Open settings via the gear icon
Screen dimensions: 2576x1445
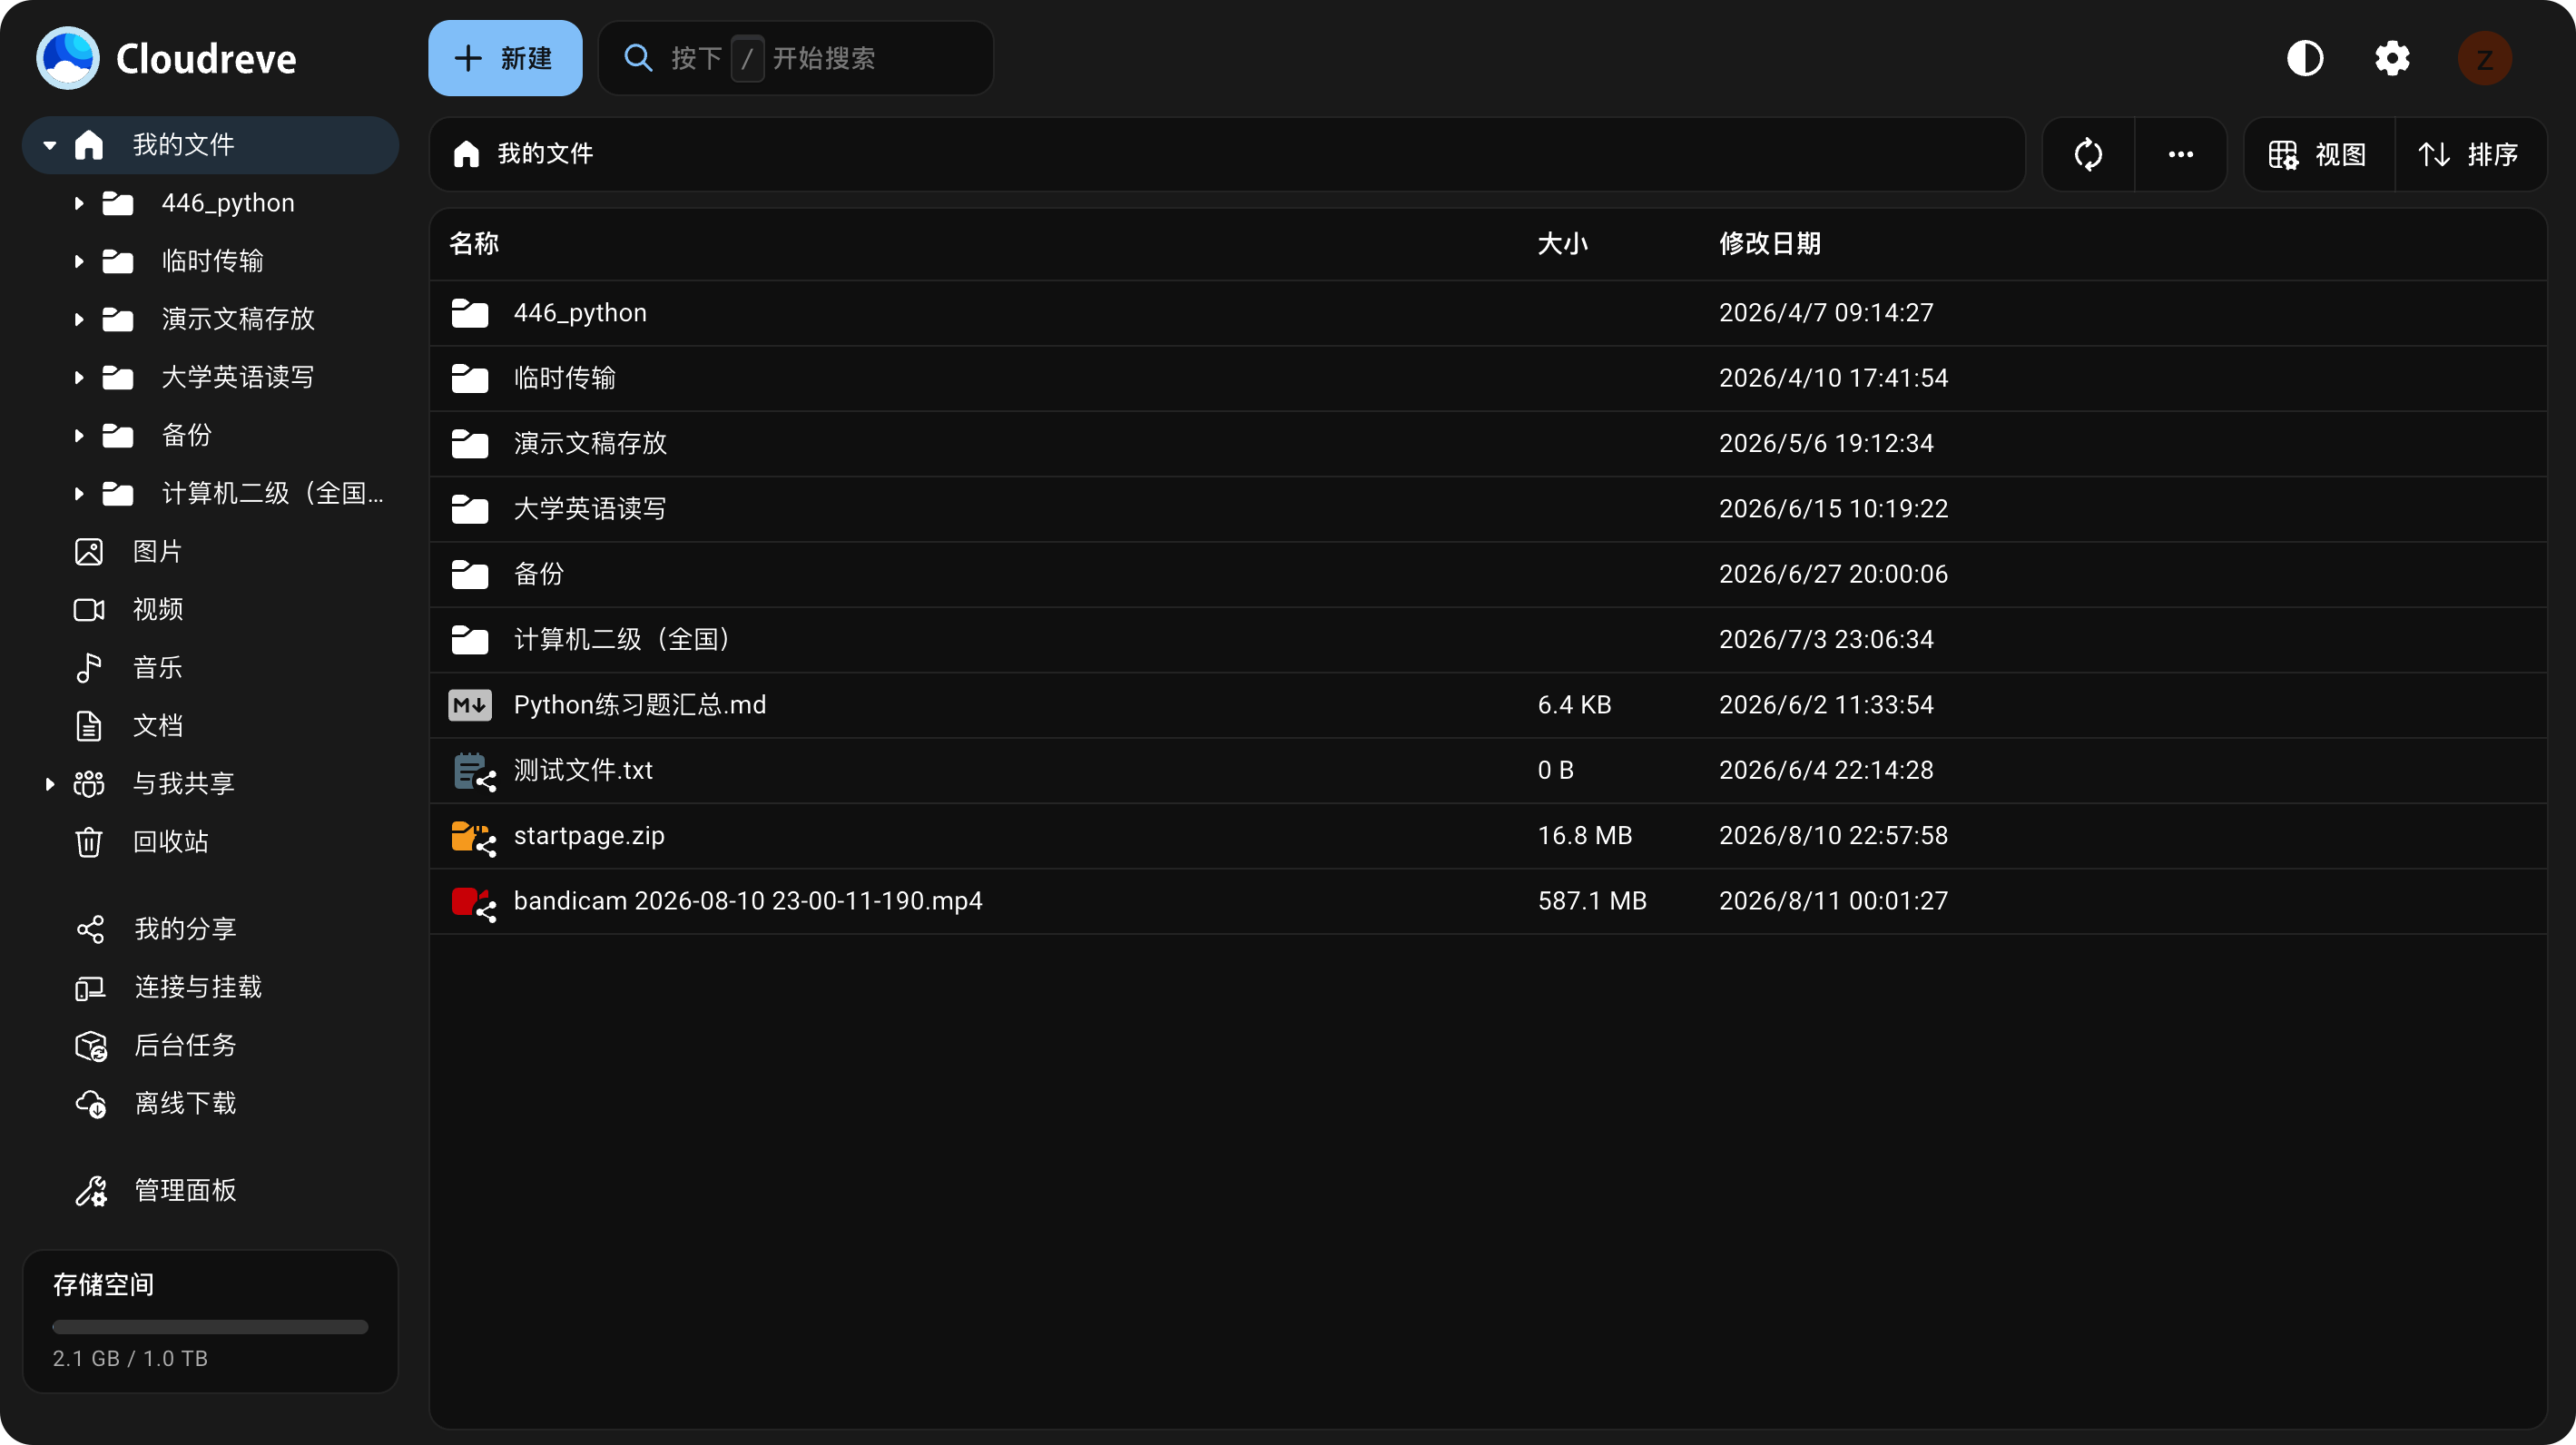pos(2392,58)
